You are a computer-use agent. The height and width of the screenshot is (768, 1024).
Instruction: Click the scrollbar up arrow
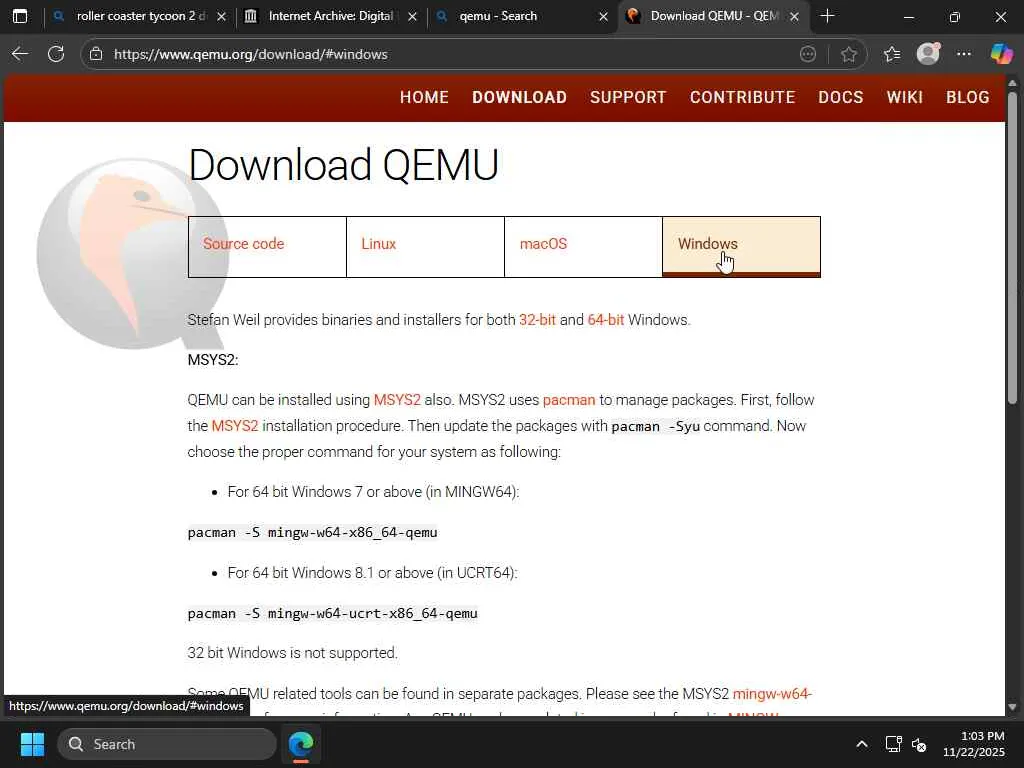click(1012, 83)
